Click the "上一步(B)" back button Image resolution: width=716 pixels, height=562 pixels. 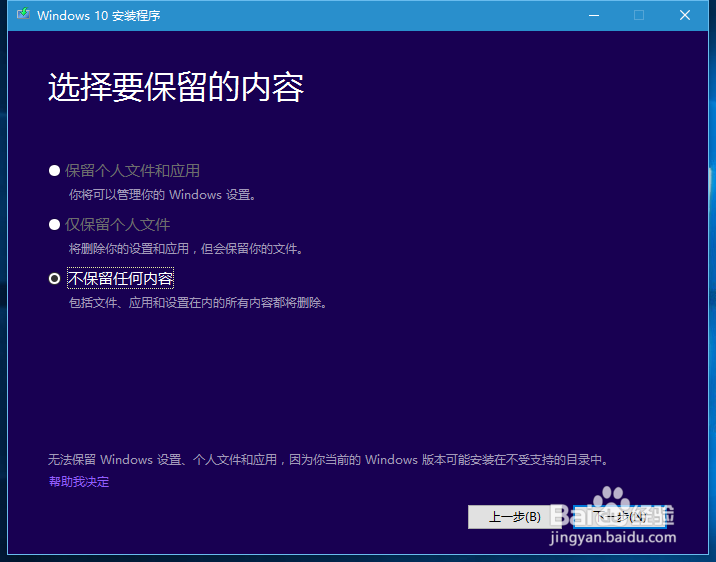coord(515,517)
